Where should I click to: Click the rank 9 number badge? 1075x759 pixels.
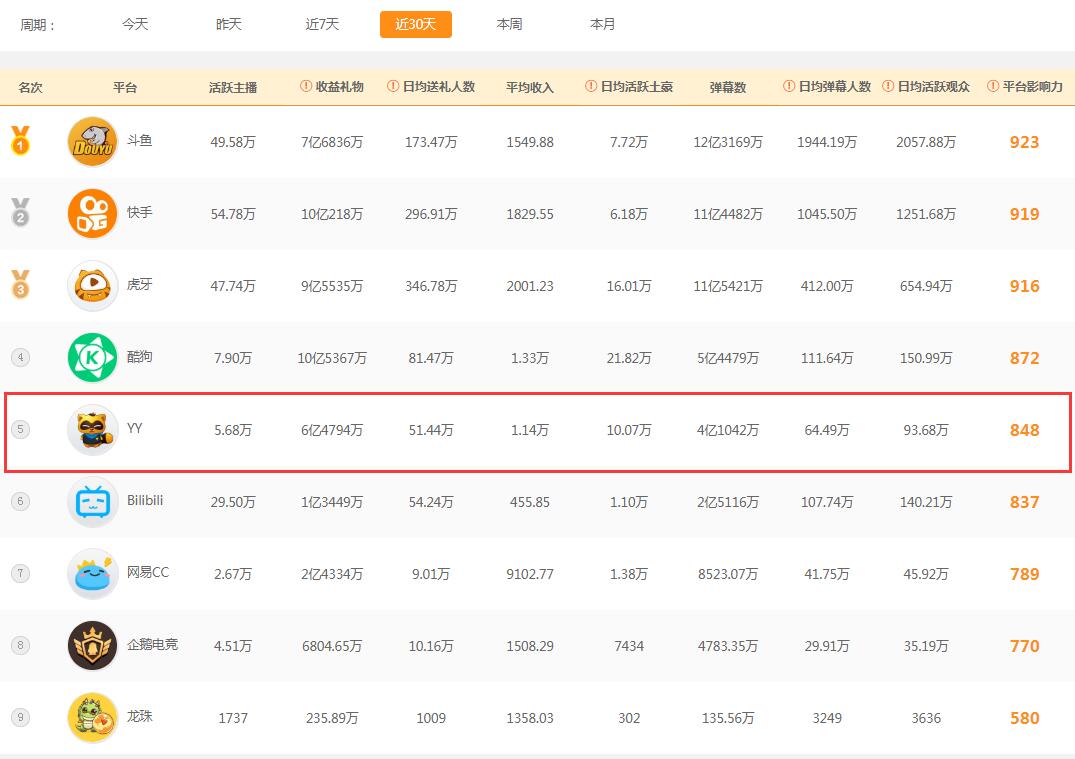[x=21, y=717]
